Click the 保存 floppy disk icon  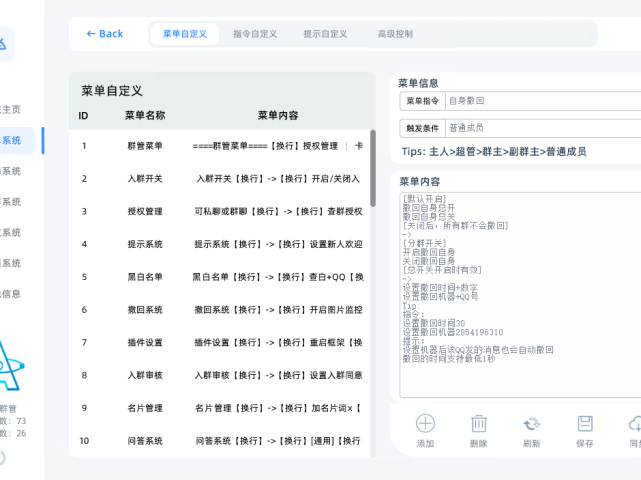pyautogui.click(x=585, y=424)
